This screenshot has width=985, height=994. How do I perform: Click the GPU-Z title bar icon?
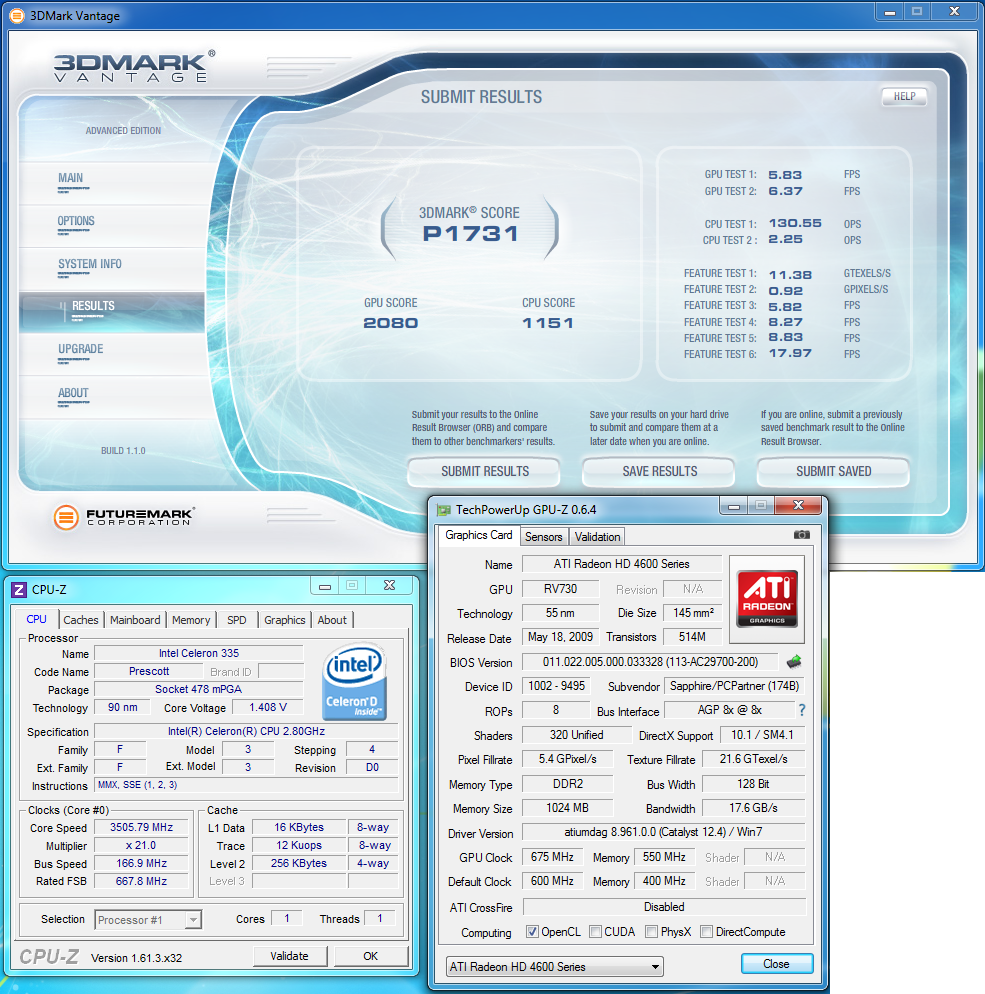tap(444, 510)
